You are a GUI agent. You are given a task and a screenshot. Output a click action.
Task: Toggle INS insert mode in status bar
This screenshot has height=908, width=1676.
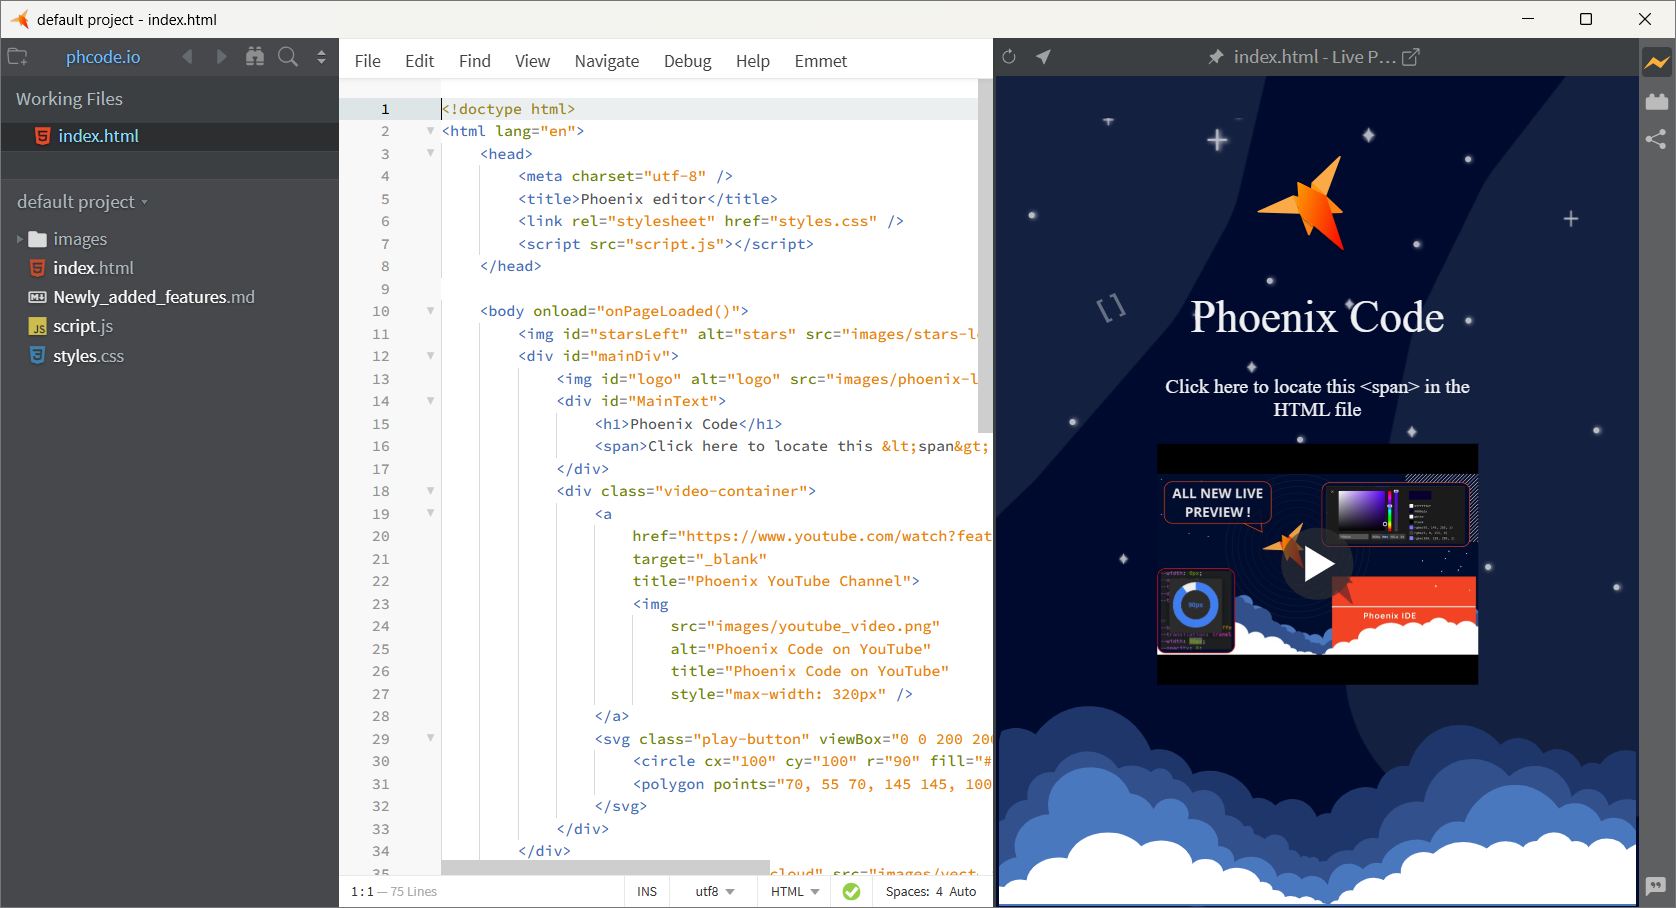tap(646, 891)
